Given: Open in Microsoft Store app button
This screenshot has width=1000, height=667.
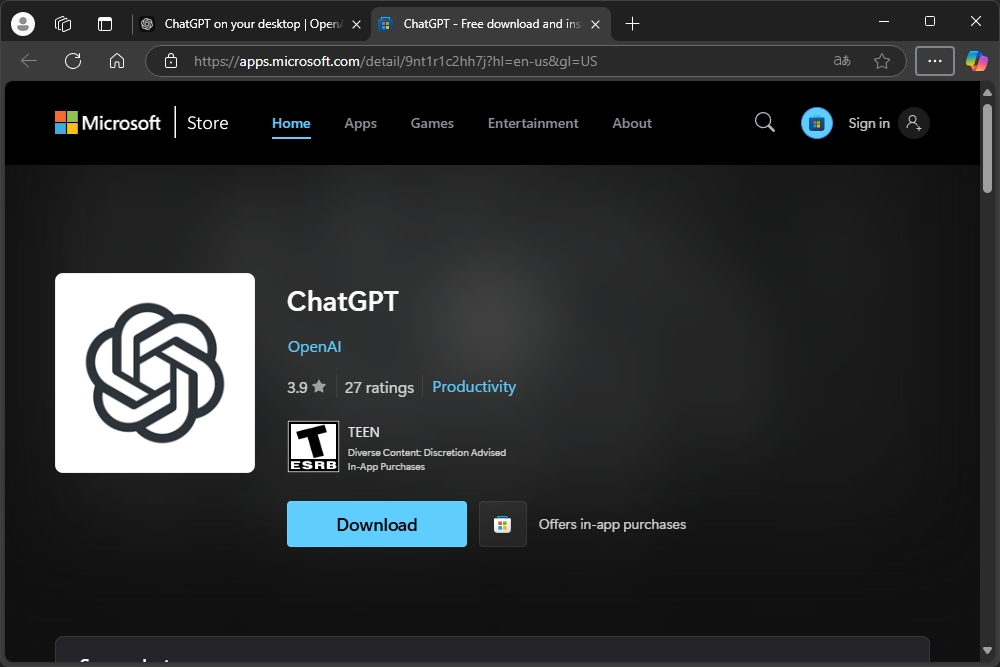Looking at the screenshot, I should click(503, 524).
